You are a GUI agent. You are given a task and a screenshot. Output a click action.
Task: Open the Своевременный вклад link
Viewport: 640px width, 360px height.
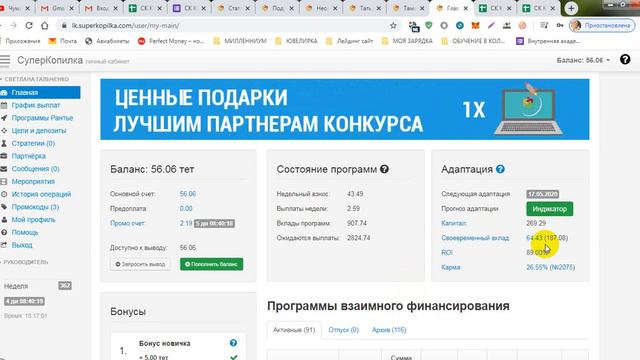pos(475,238)
